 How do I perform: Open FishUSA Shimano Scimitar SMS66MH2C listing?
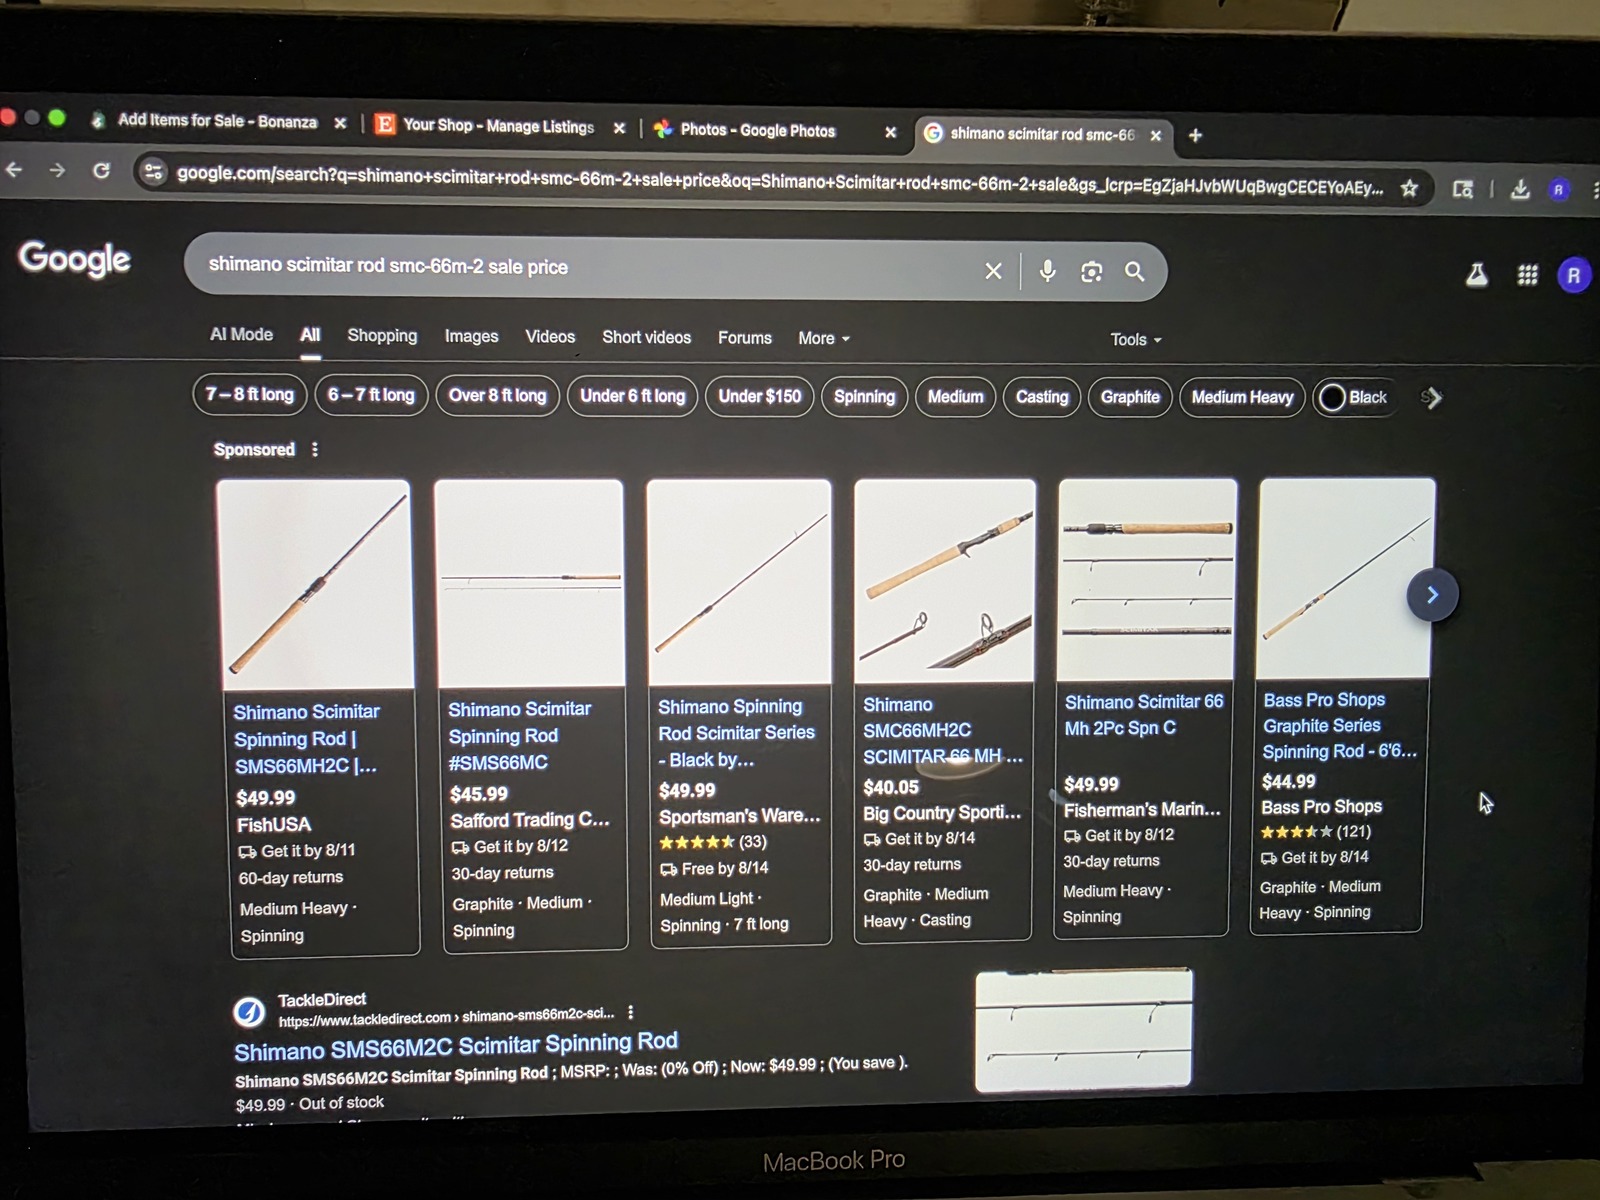point(306,739)
